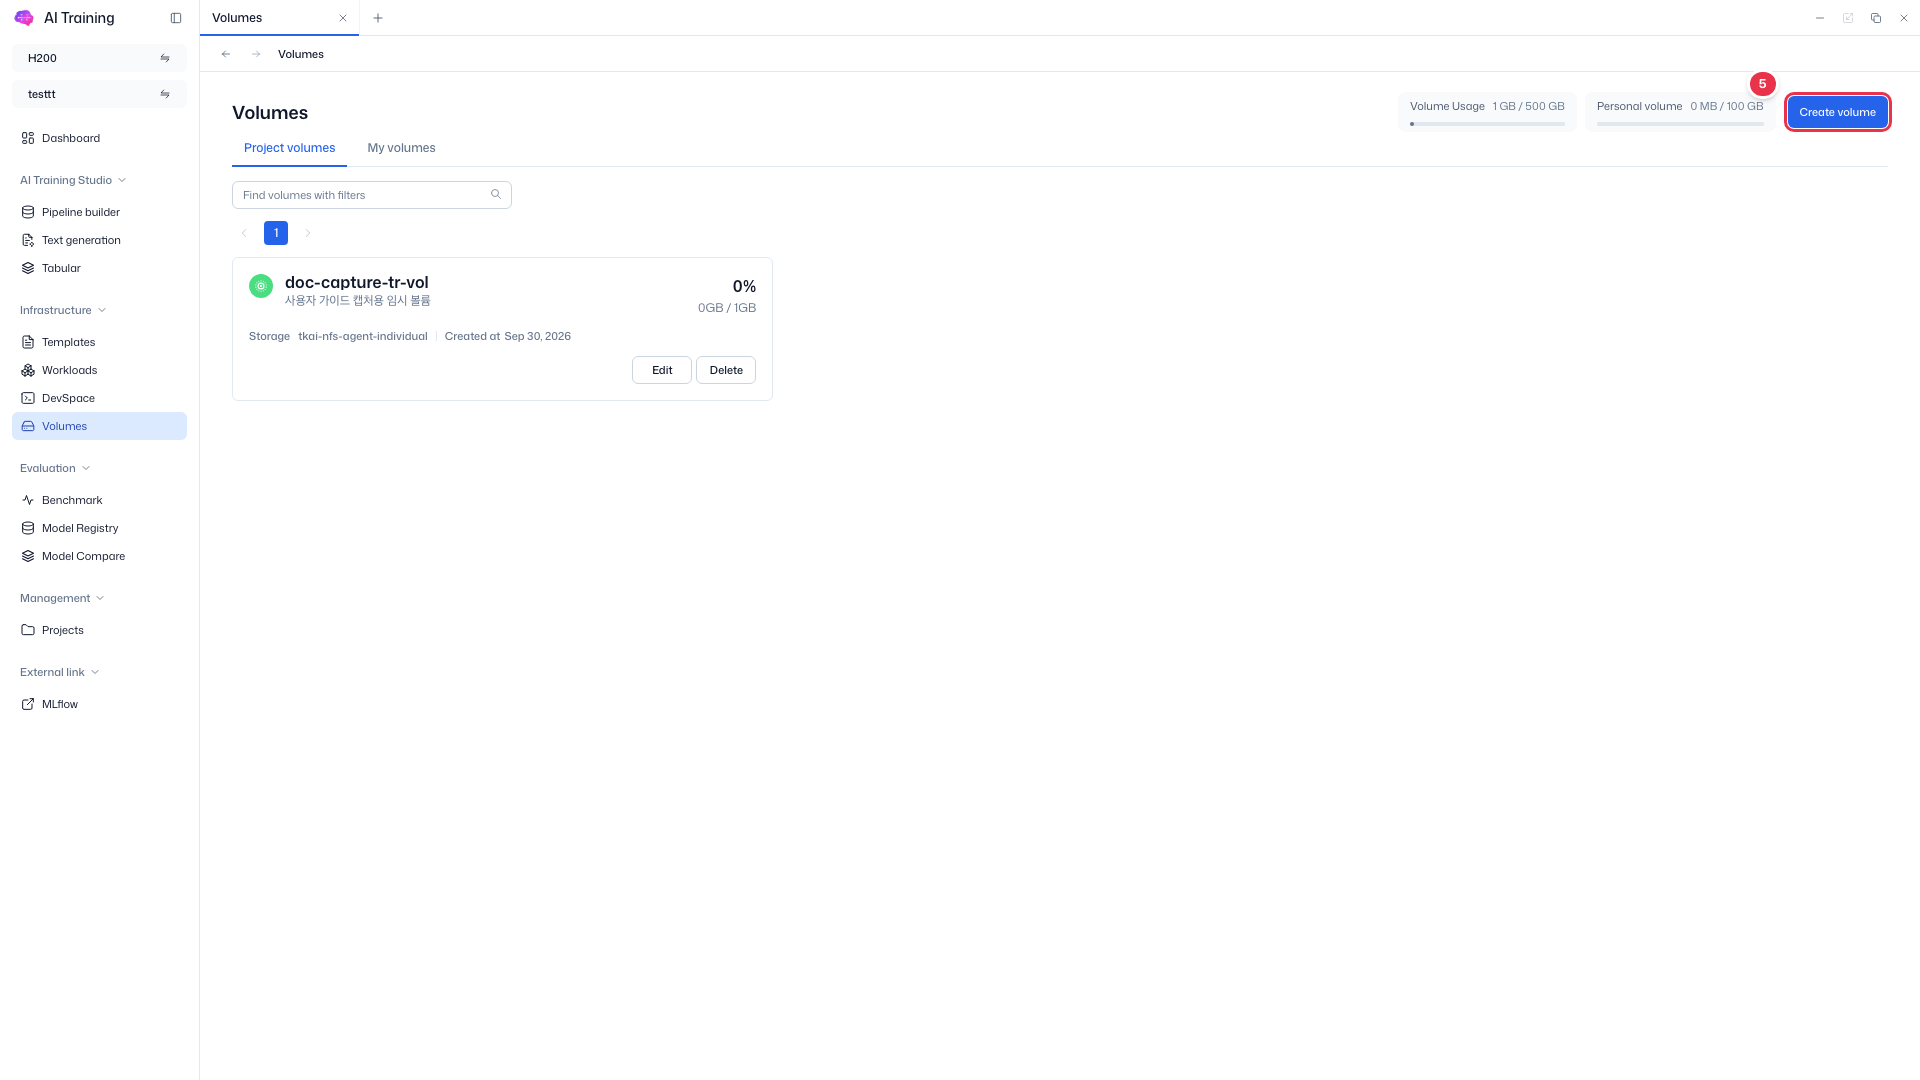The image size is (1920, 1080).
Task: Click the doc-capture-tr-vol green status icon
Action: click(x=261, y=286)
